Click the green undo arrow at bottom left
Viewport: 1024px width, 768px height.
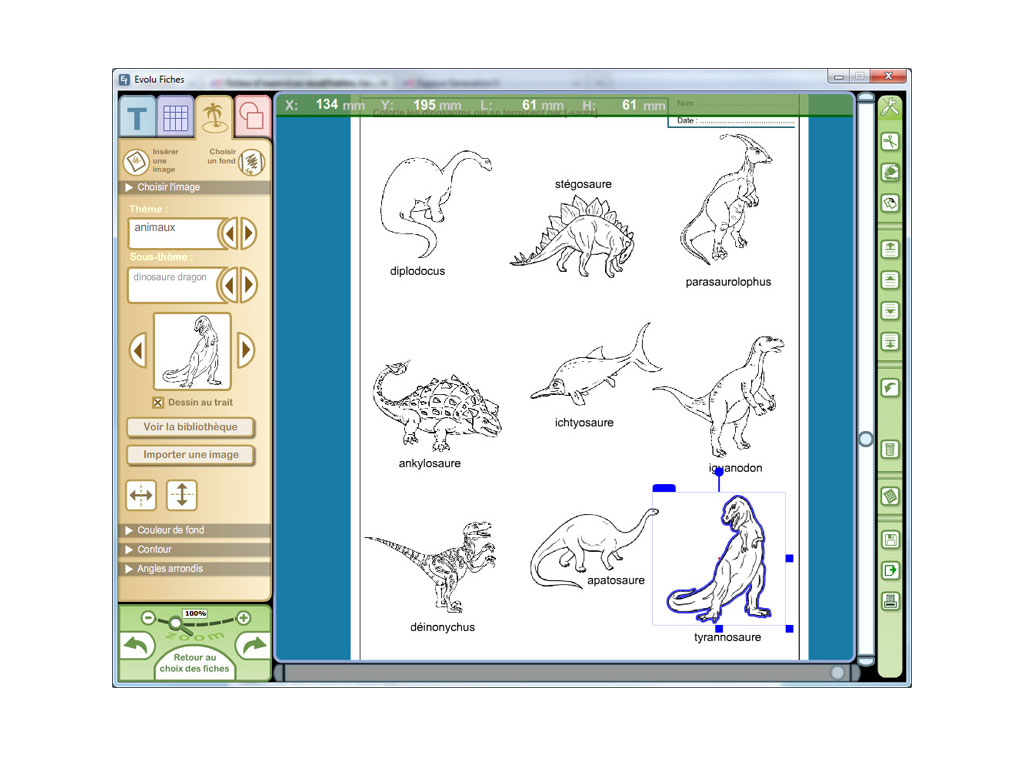pos(136,646)
